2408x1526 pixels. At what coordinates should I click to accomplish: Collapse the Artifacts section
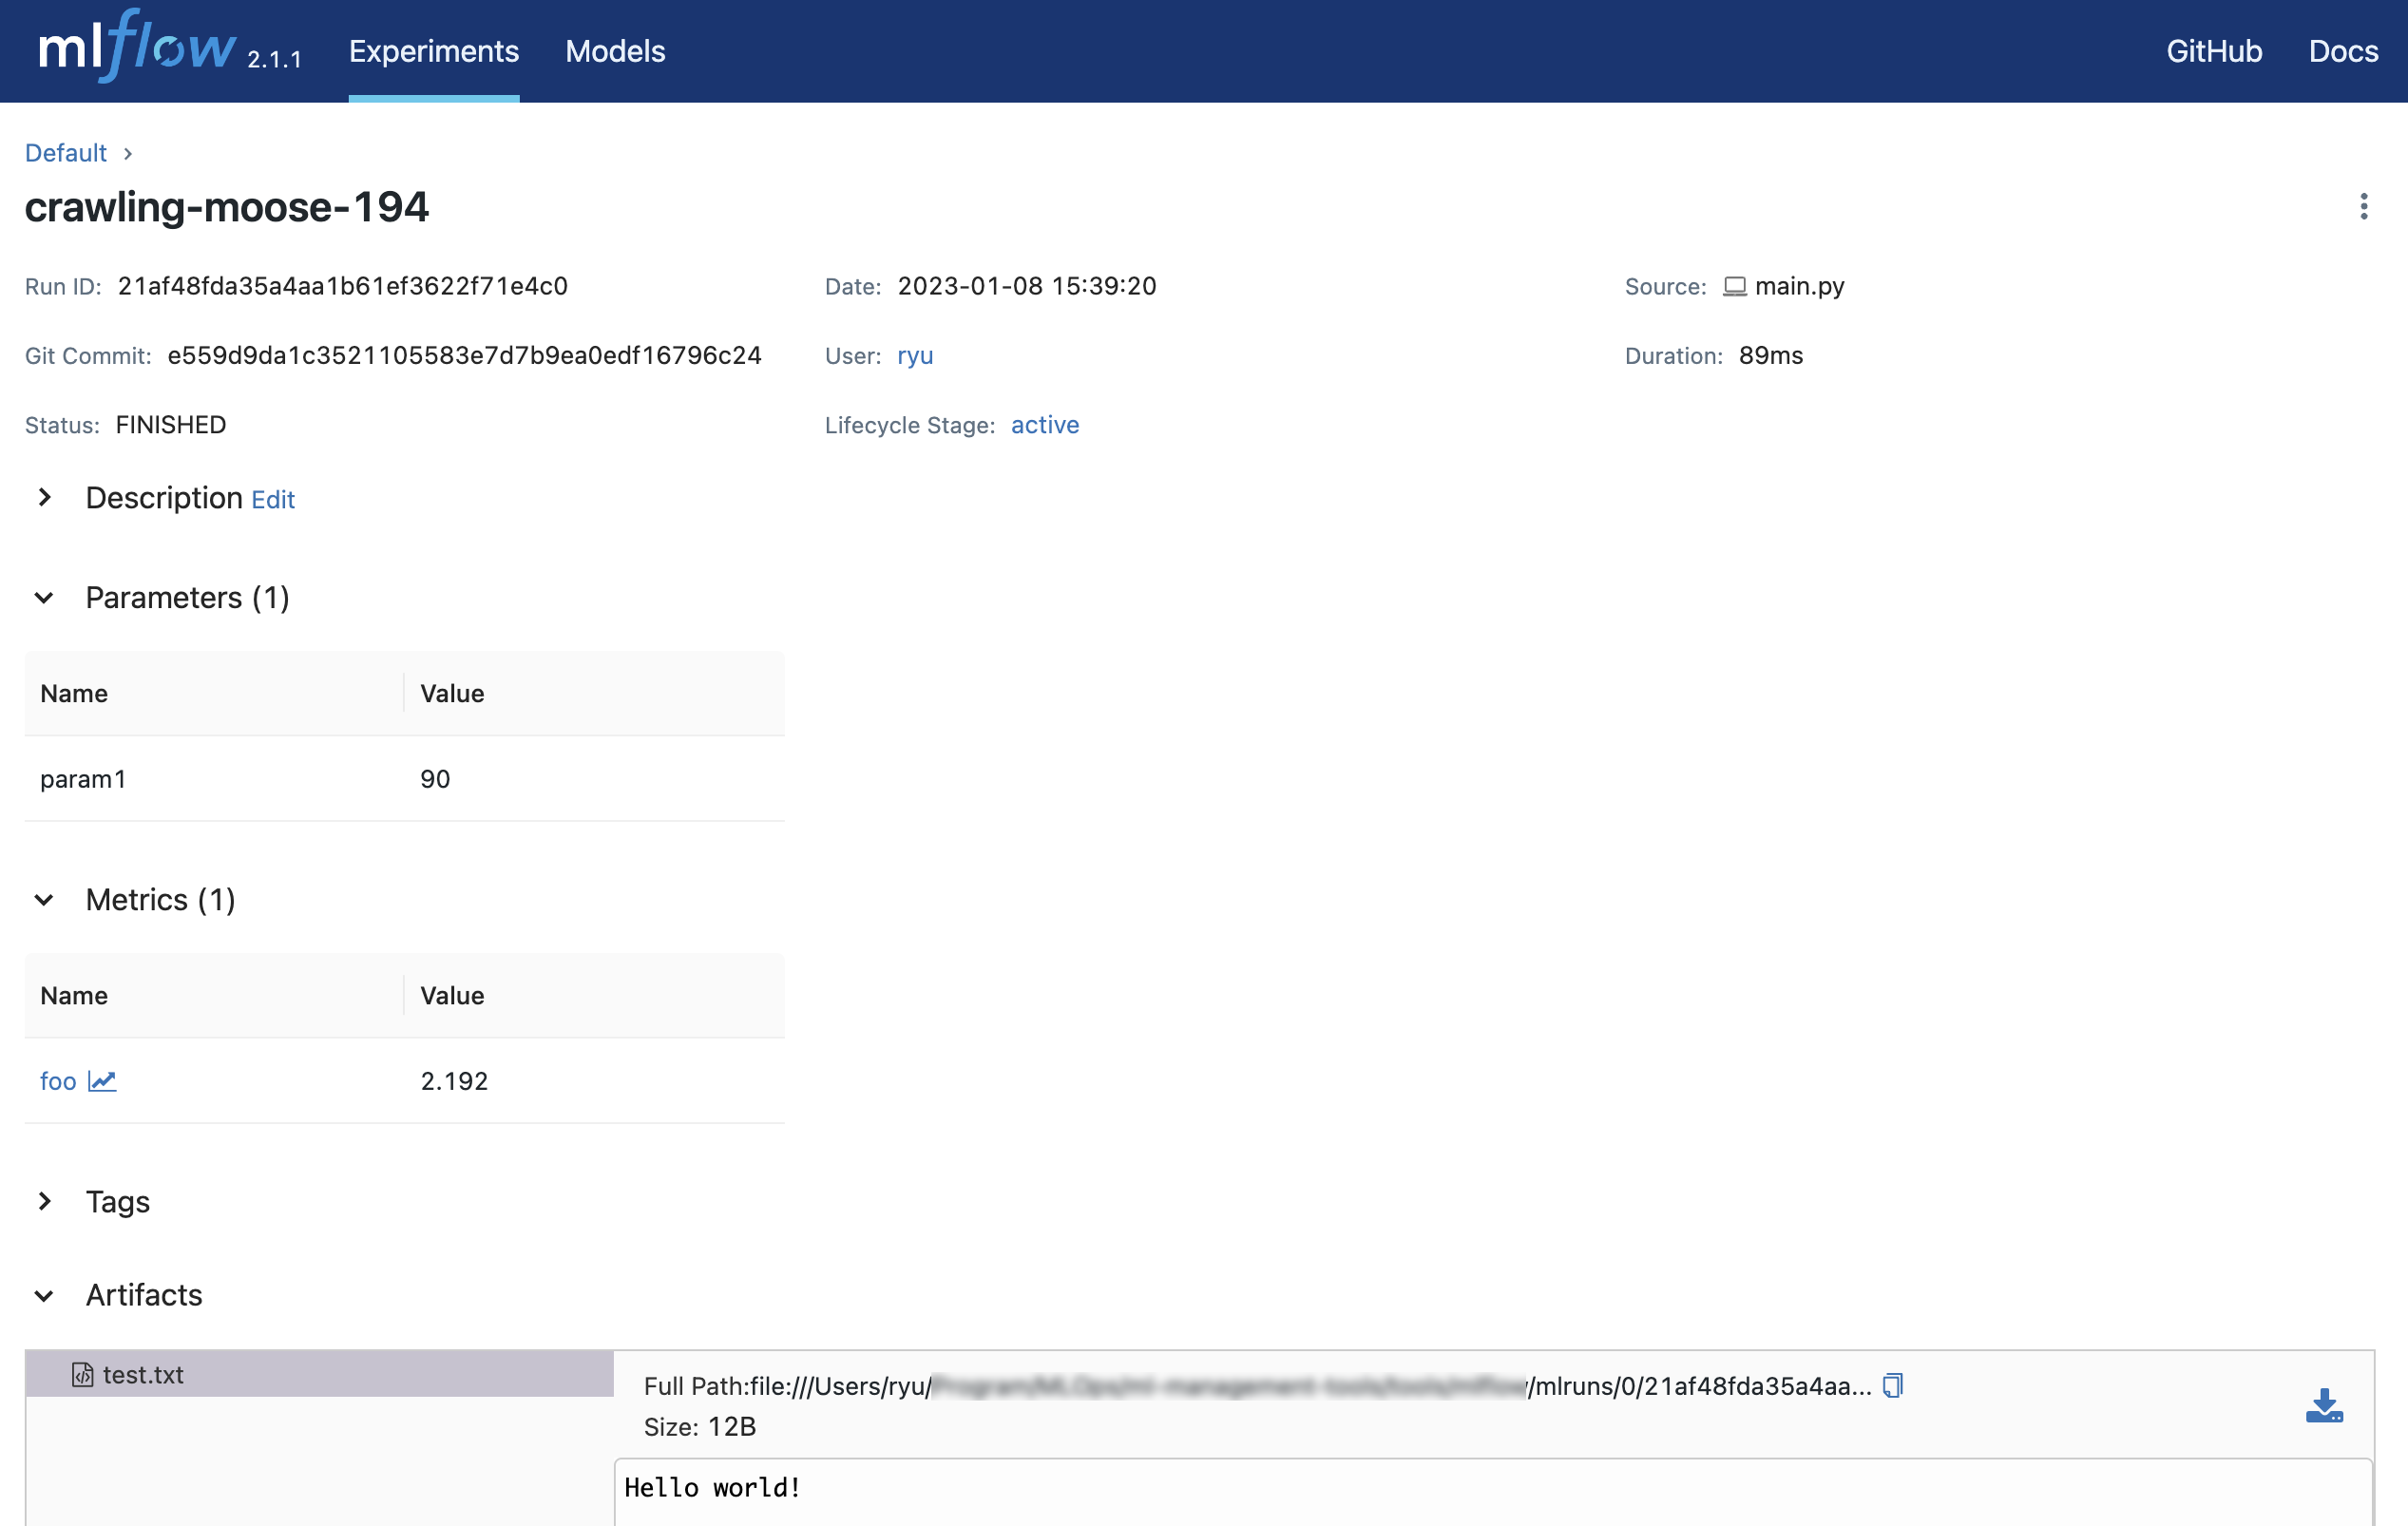pos(44,1296)
